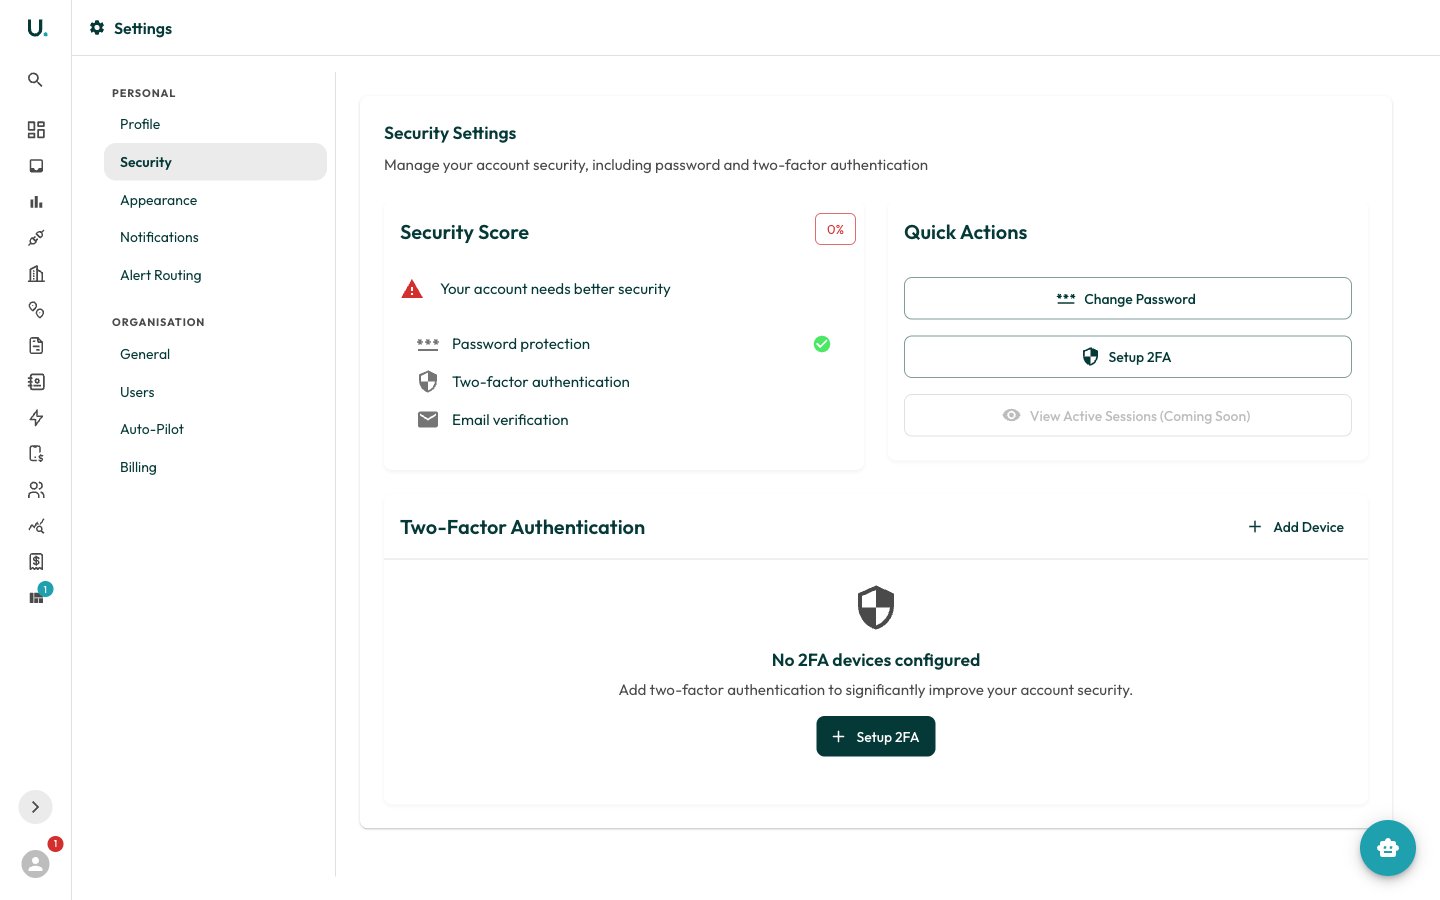Image resolution: width=1440 pixels, height=900 pixels.
Task: Open the dashboard grid icon in sidebar
Action: coord(36,130)
